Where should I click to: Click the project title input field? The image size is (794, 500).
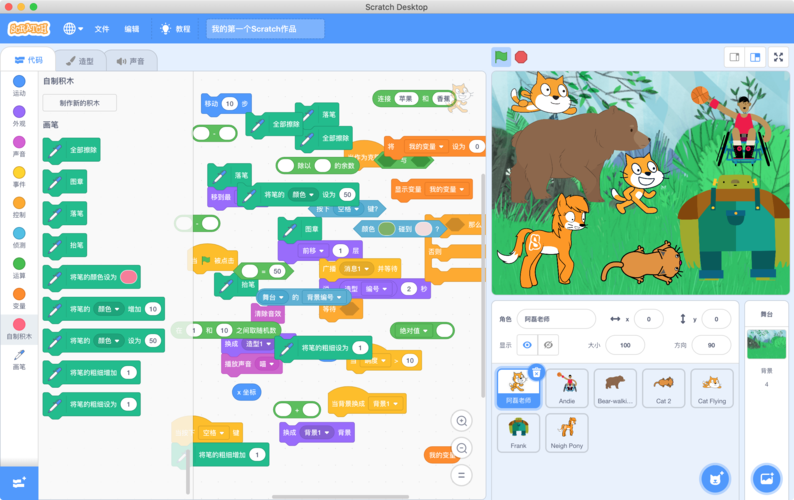tap(265, 29)
